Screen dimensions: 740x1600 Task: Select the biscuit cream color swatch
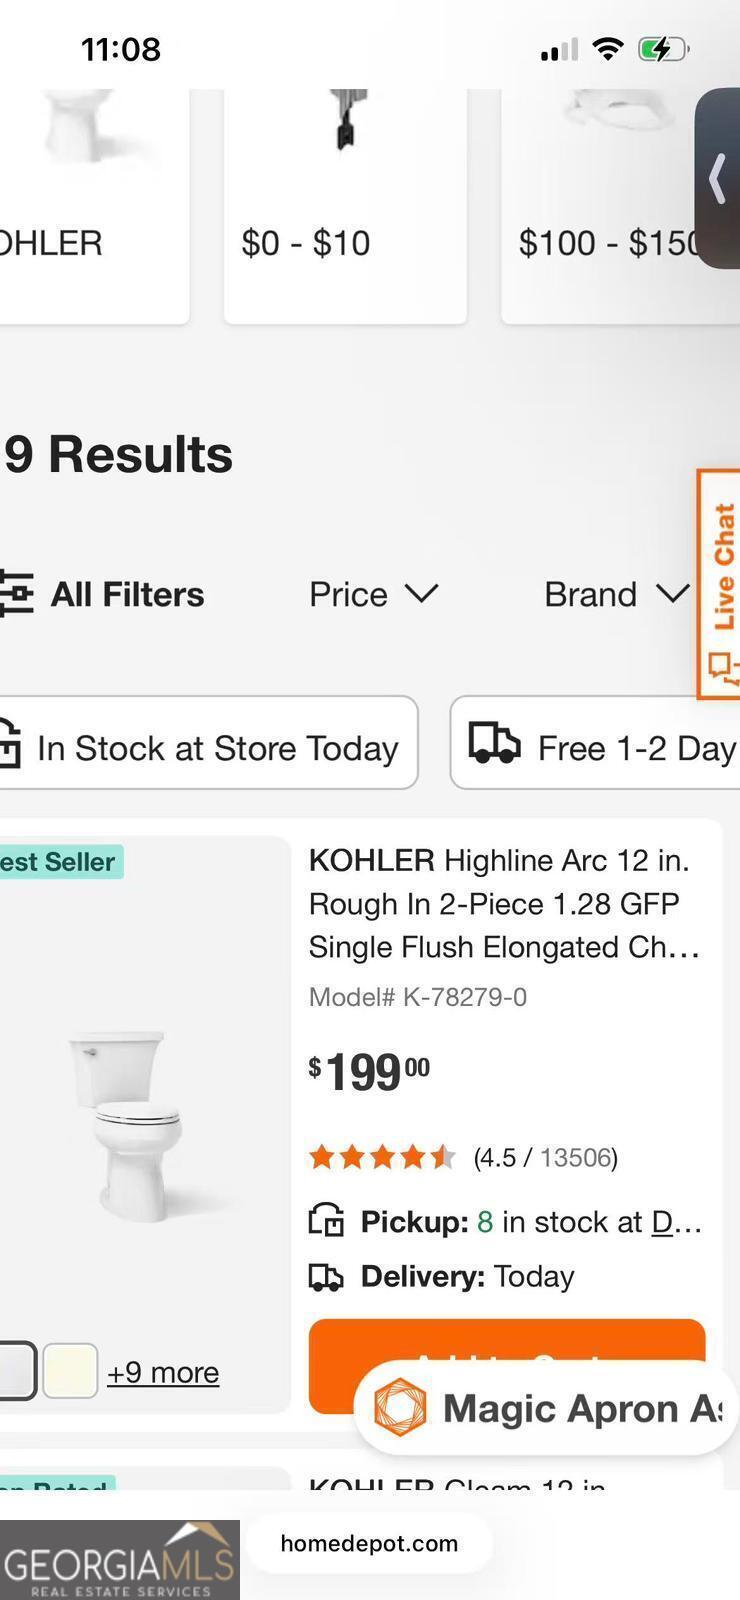pos(70,1371)
